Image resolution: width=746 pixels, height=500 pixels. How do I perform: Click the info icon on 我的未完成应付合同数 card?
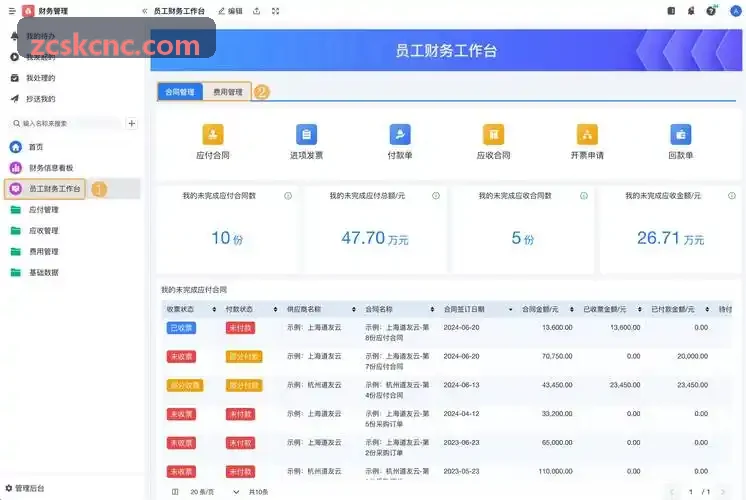coord(288,196)
